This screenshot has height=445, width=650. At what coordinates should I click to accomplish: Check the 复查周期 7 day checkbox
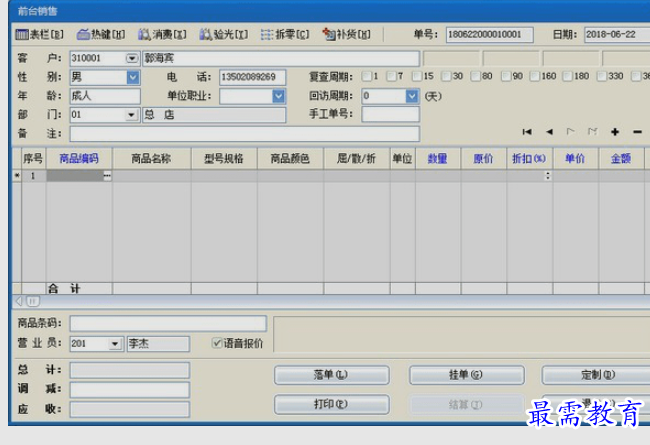pos(391,76)
